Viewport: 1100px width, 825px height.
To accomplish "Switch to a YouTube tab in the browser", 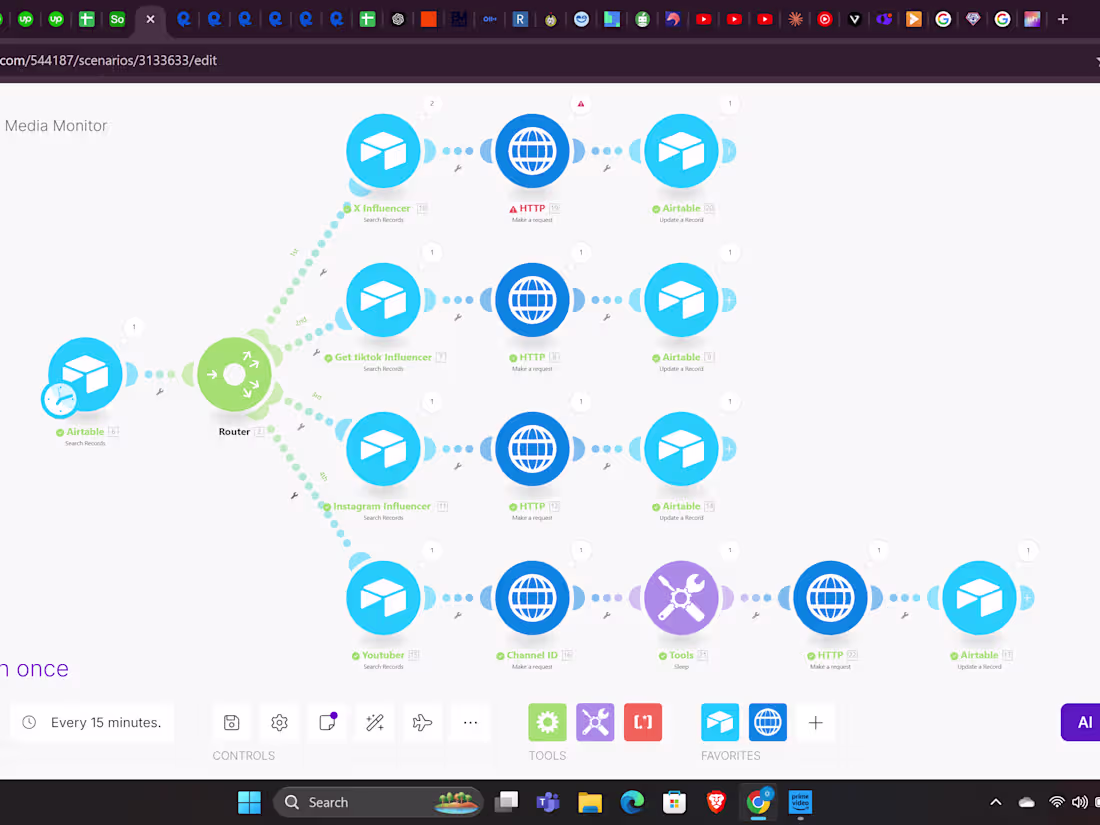I will [x=704, y=19].
